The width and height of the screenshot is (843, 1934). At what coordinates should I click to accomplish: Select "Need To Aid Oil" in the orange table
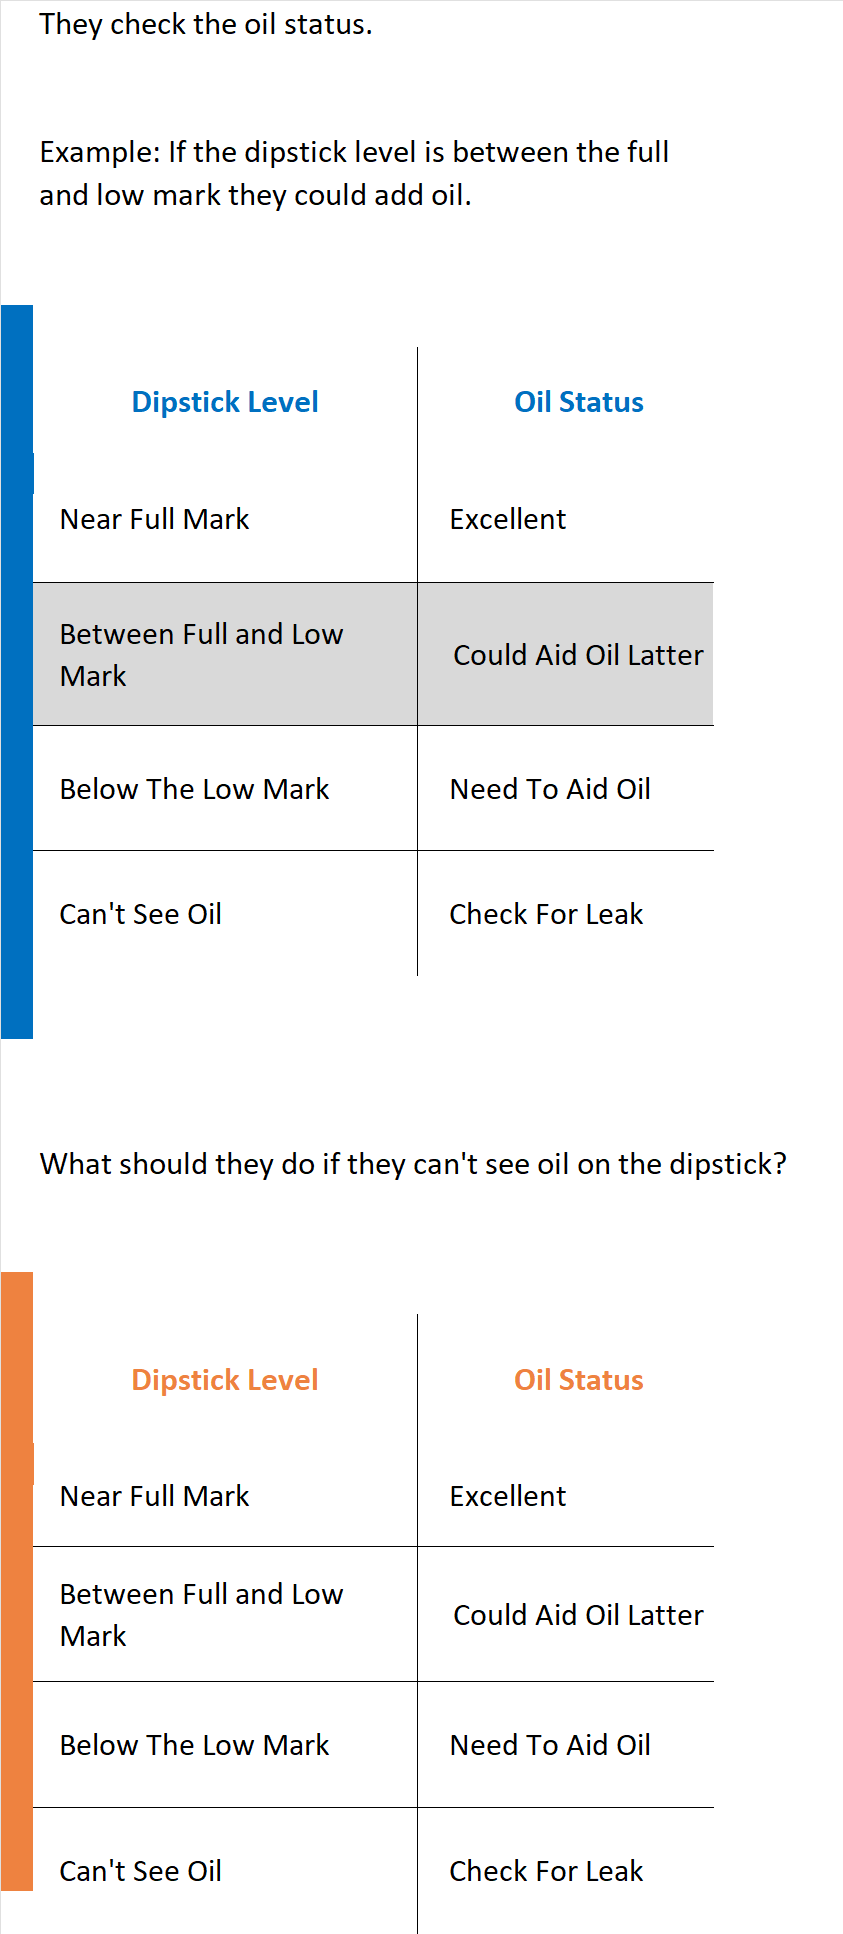[550, 1745]
